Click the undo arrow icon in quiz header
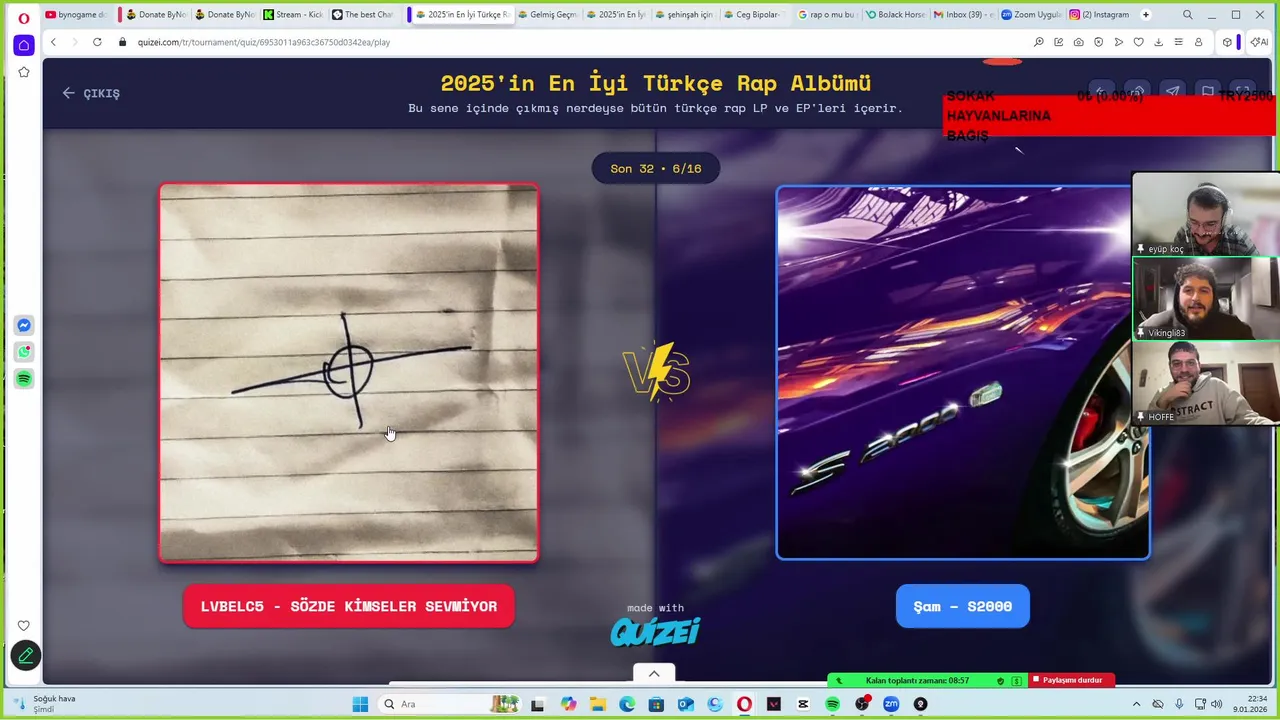 1101,92
